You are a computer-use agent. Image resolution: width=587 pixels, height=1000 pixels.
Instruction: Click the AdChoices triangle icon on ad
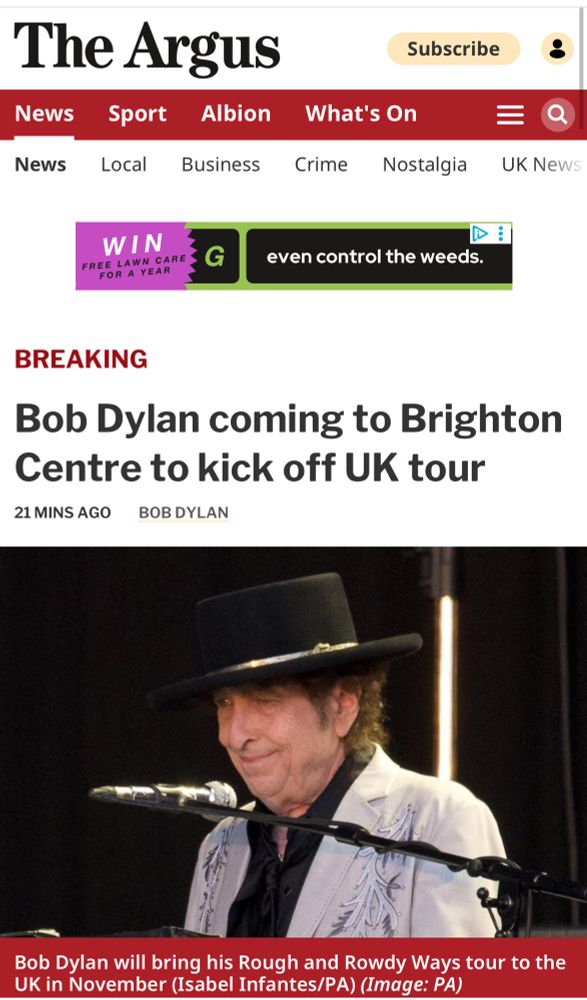click(480, 233)
